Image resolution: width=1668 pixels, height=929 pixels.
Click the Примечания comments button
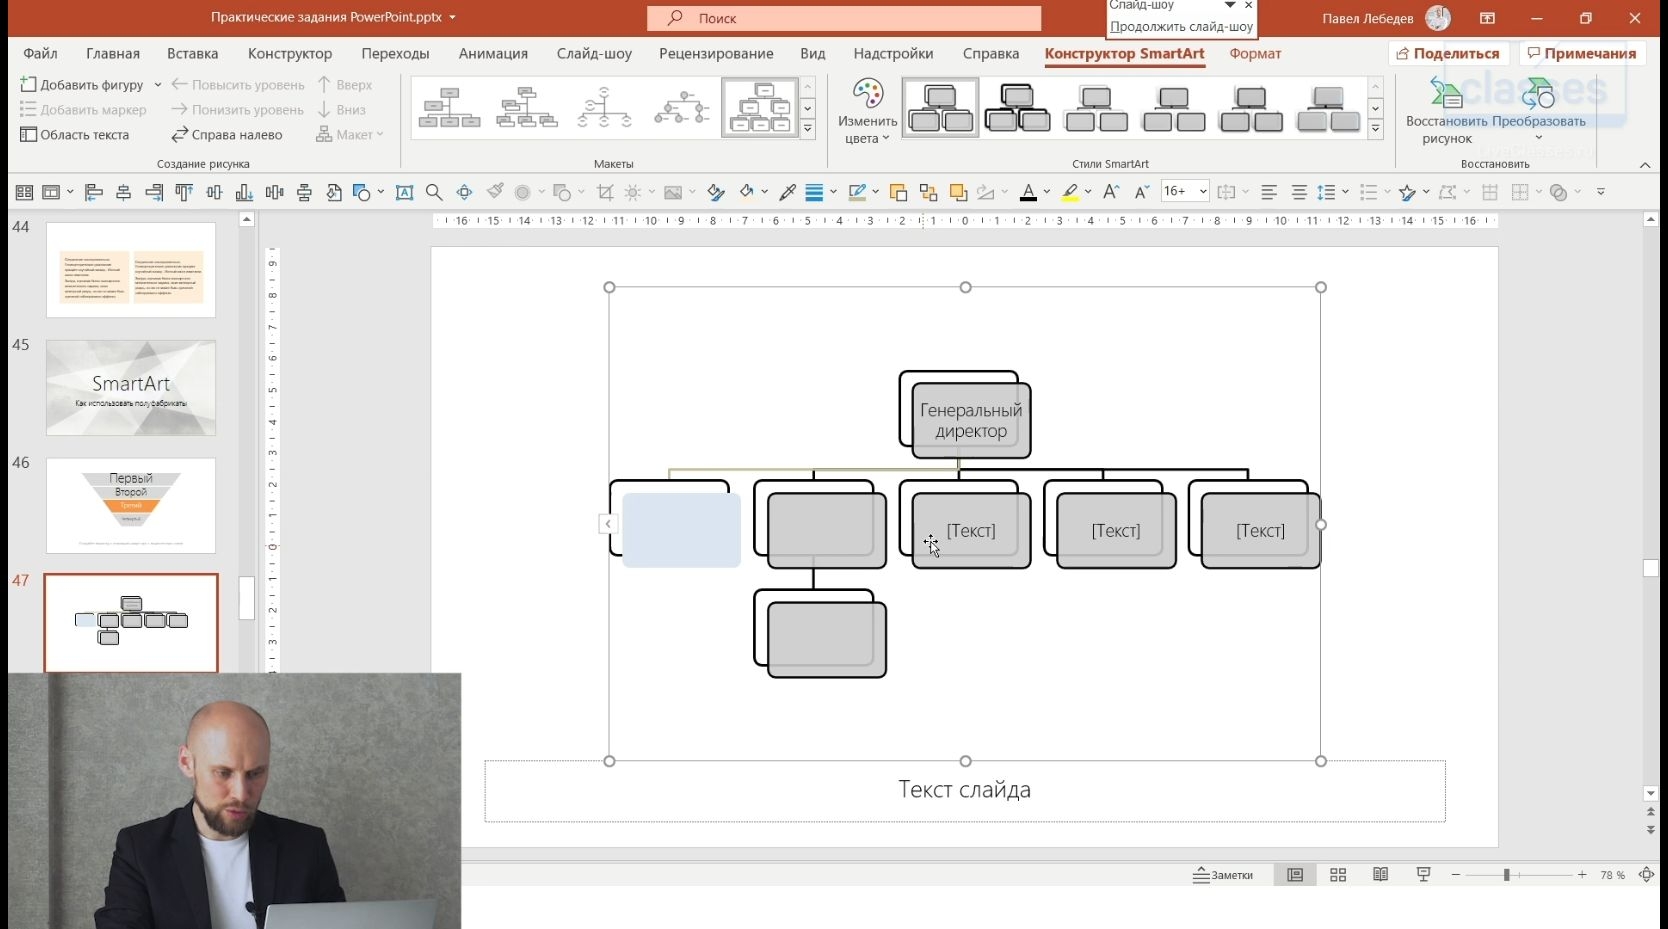coord(1582,54)
